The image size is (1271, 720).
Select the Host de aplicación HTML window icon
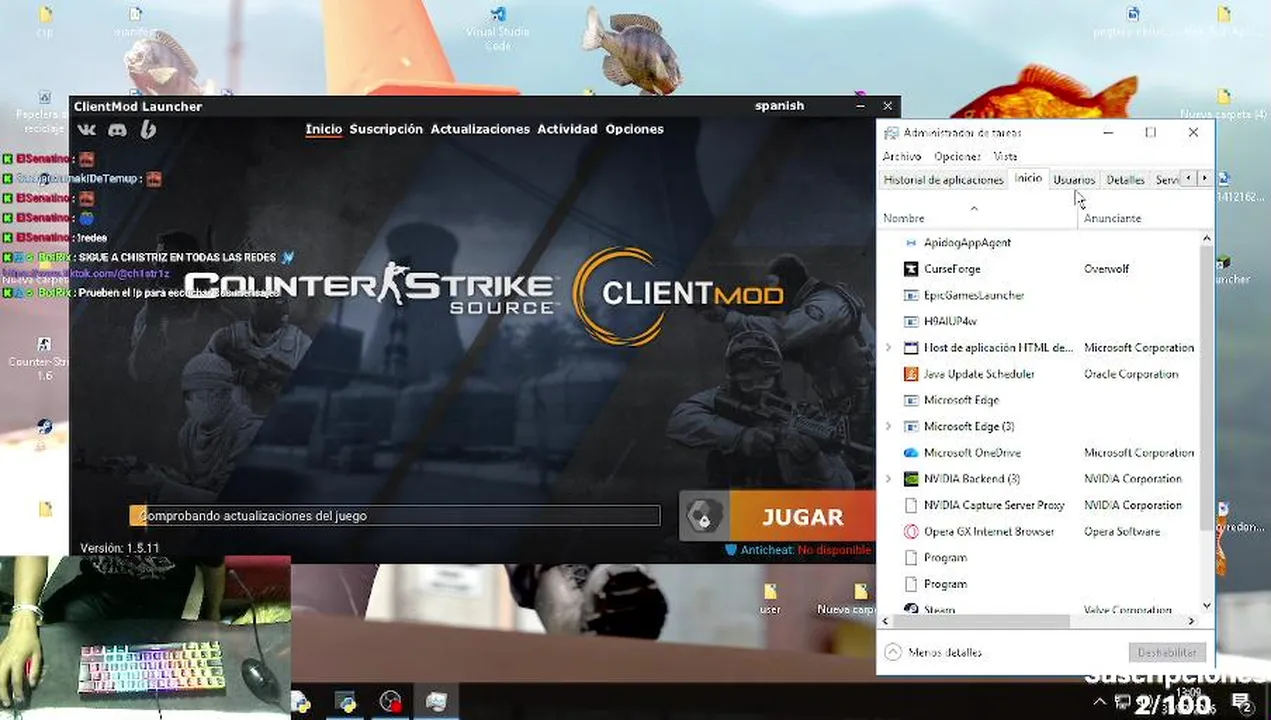pyautogui.click(x=910, y=348)
